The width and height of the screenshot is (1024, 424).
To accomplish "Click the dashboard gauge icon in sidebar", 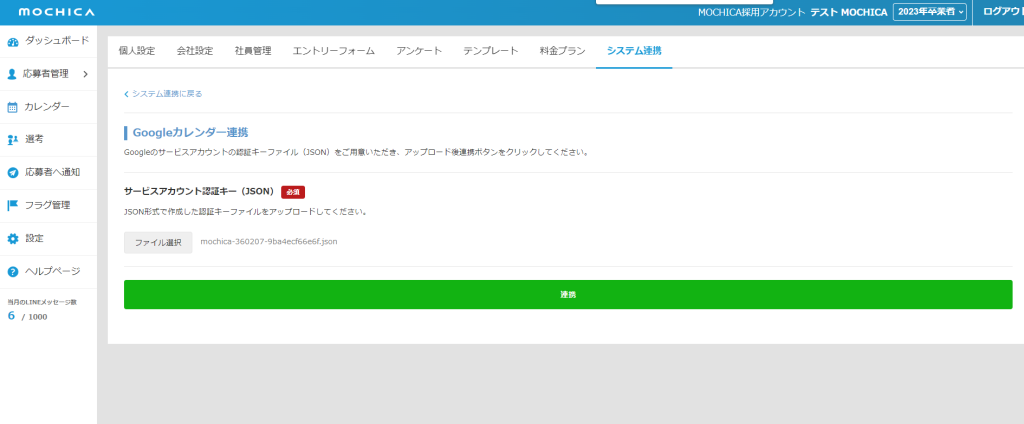I will 13,42.
